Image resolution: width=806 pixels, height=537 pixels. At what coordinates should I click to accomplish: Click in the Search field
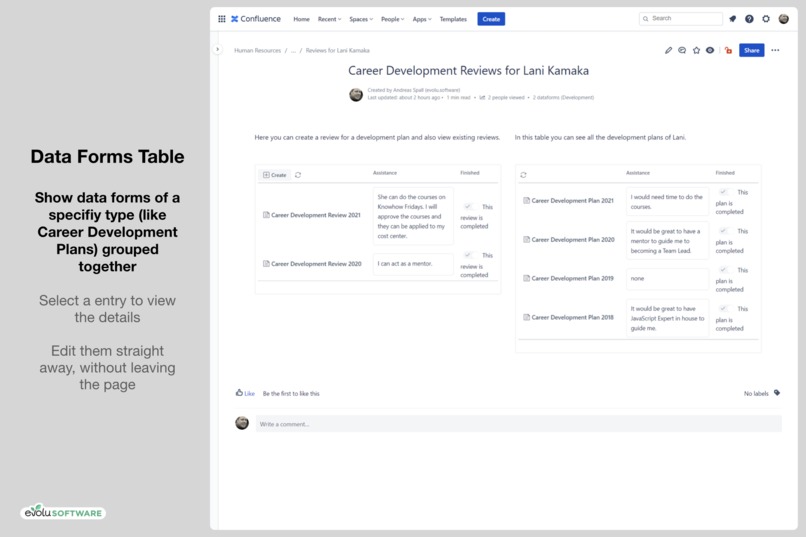681,18
